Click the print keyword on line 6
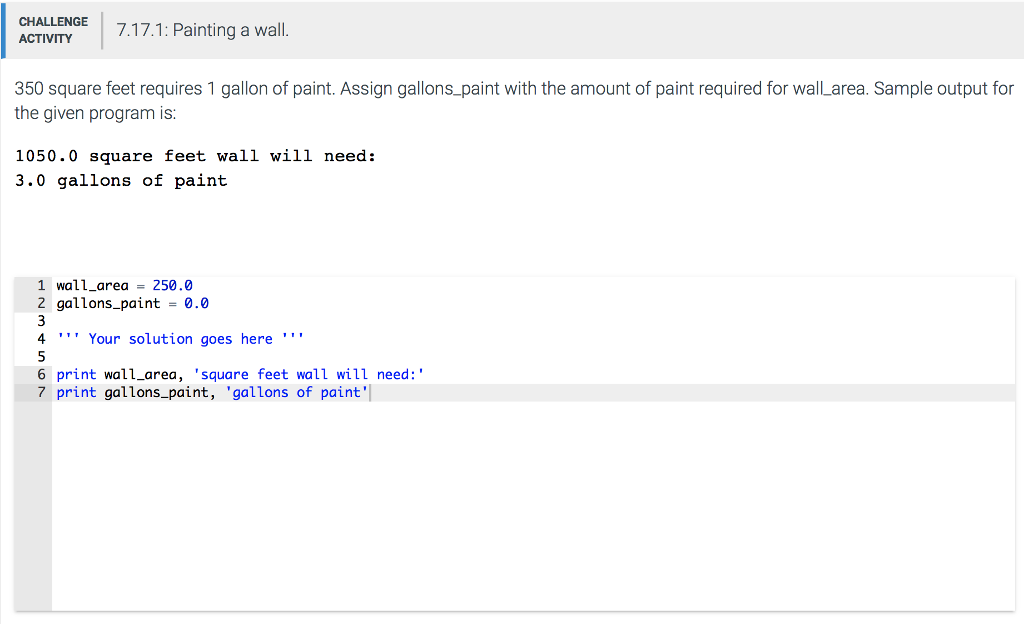This screenshot has width=1024, height=624. pos(77,374)
